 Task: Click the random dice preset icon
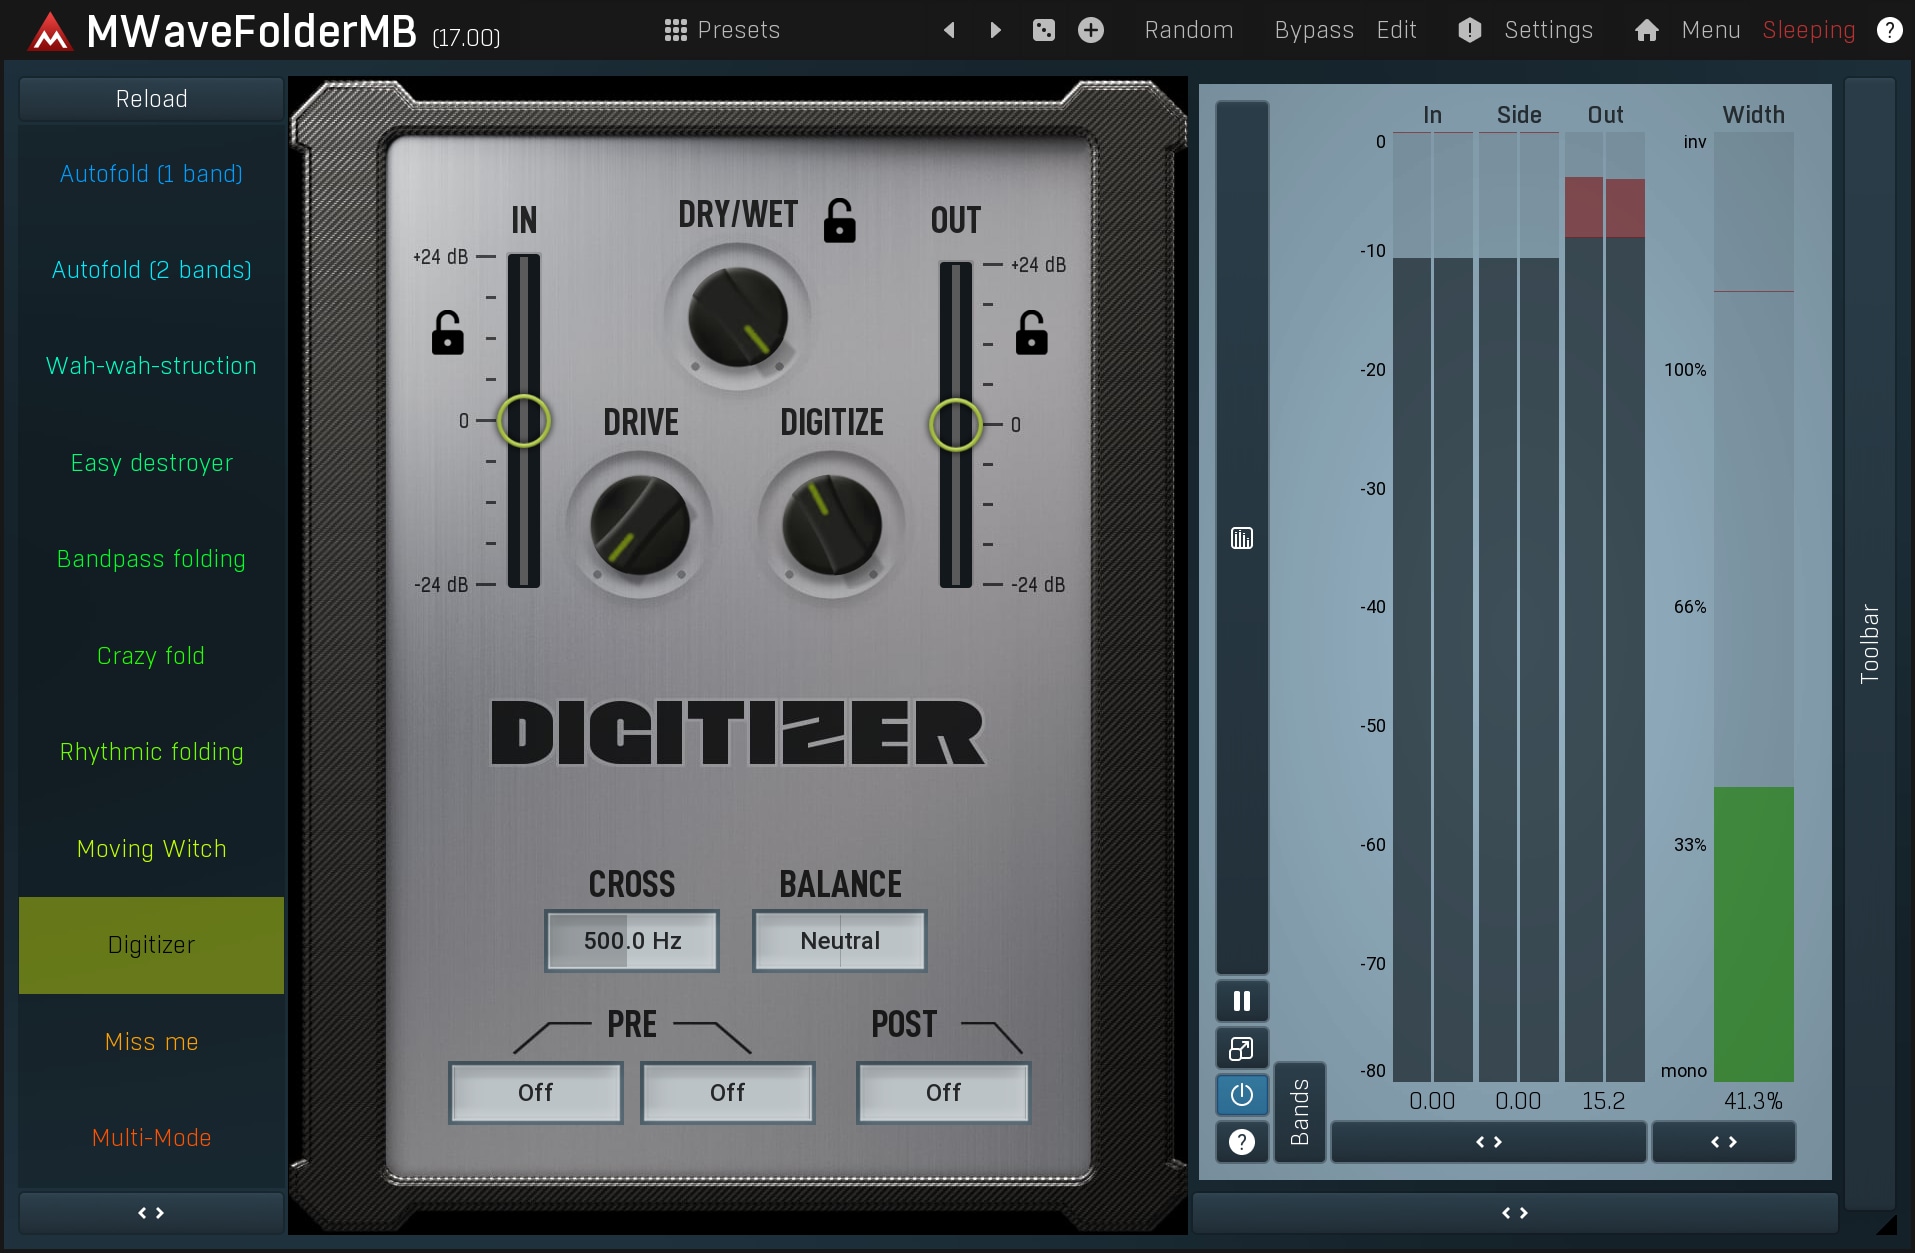tap(1043, 30)
